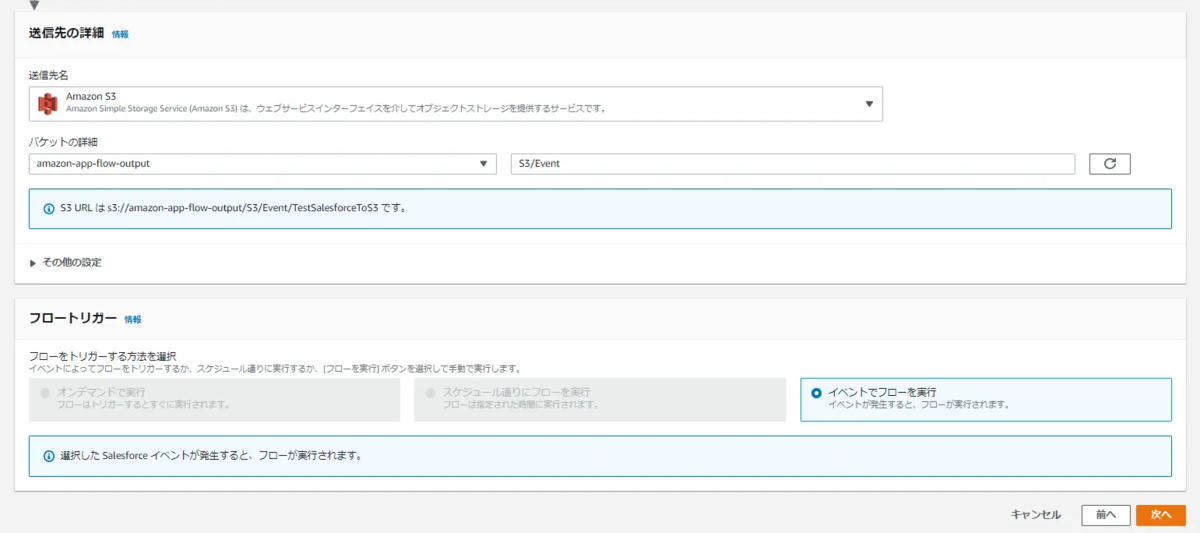Select イベントでフローを実行 radio option
The width and height of the screenshot is (1200, 533).
coord(985,399)
